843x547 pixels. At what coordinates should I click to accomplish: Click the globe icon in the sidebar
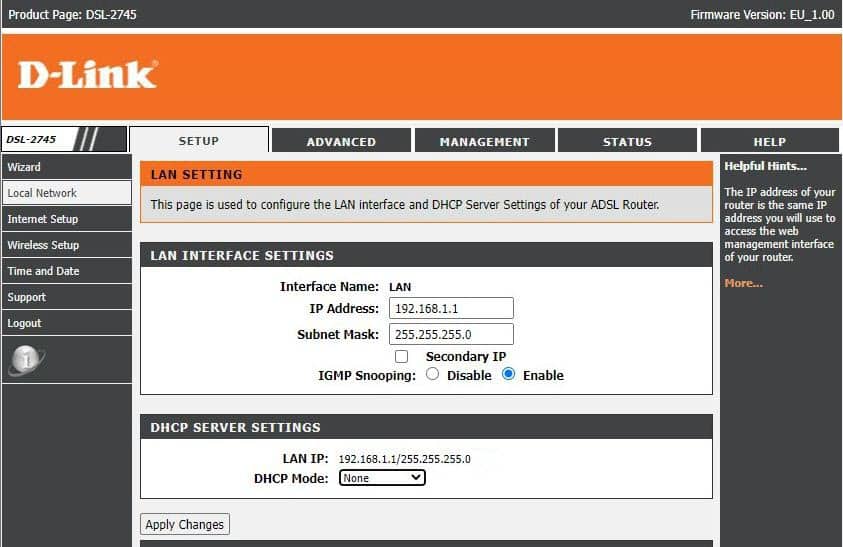[26, 359]
